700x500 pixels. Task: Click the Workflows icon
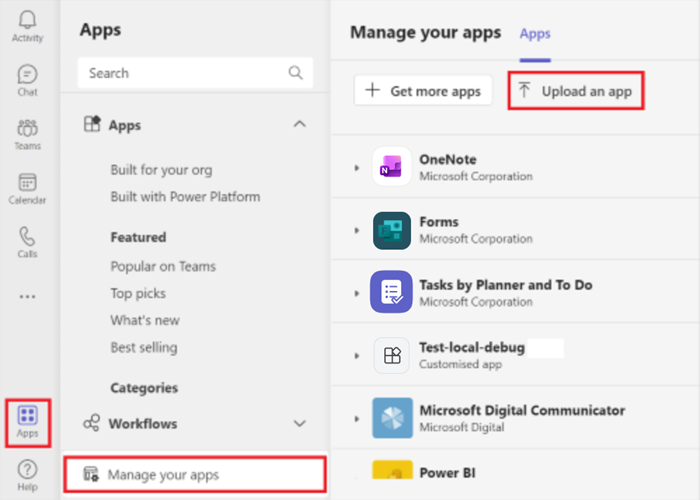tap(92, 423)
